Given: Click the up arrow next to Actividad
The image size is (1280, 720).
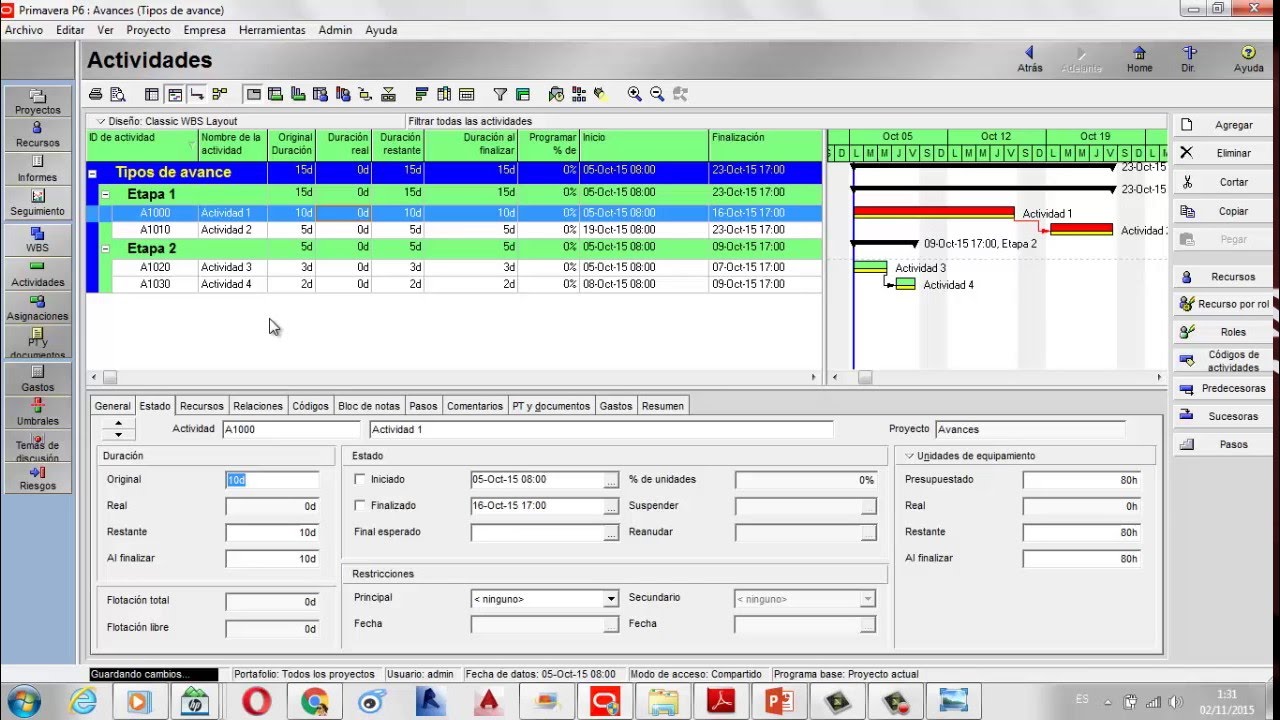Looking at the screenshot, I should coord(118,424).
